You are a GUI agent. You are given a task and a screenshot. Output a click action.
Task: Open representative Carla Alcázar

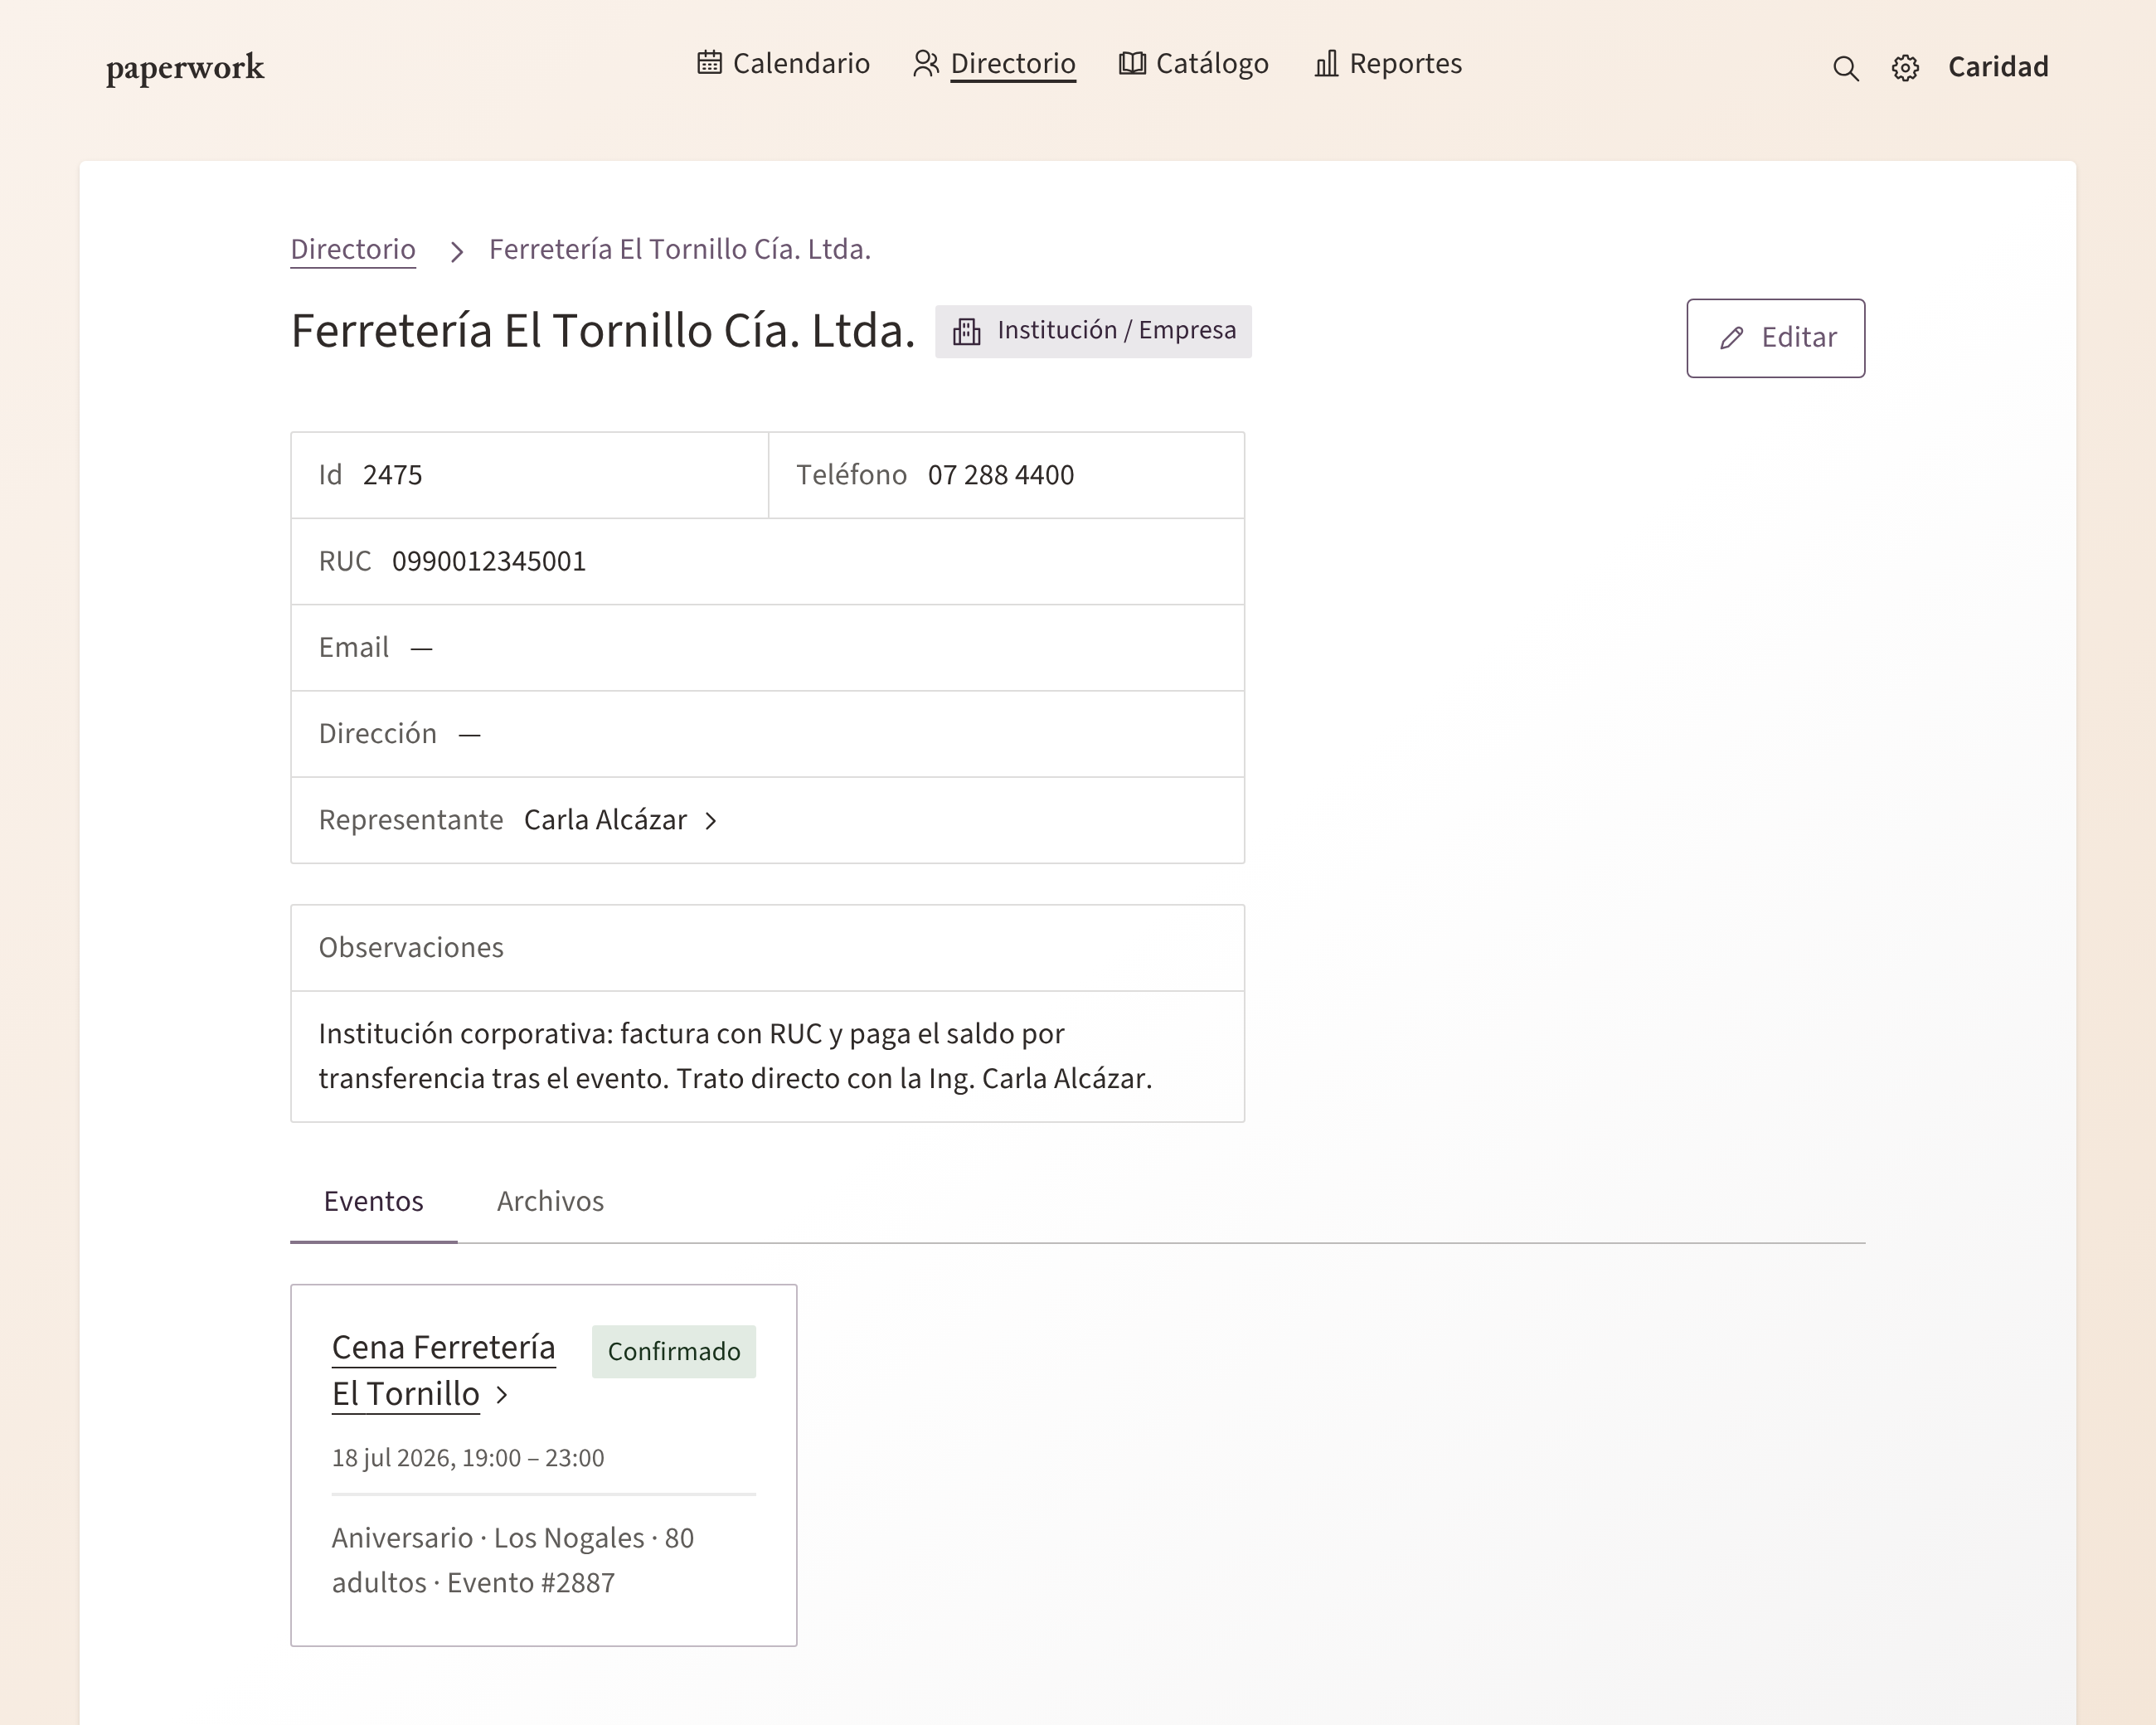click(605, 820)
